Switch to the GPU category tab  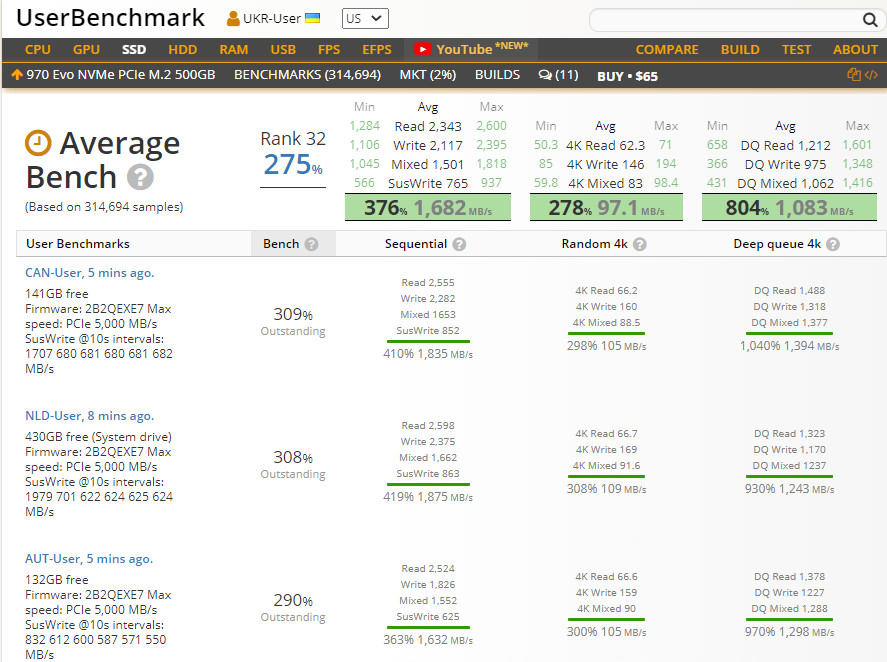click(x=86, y=49)
